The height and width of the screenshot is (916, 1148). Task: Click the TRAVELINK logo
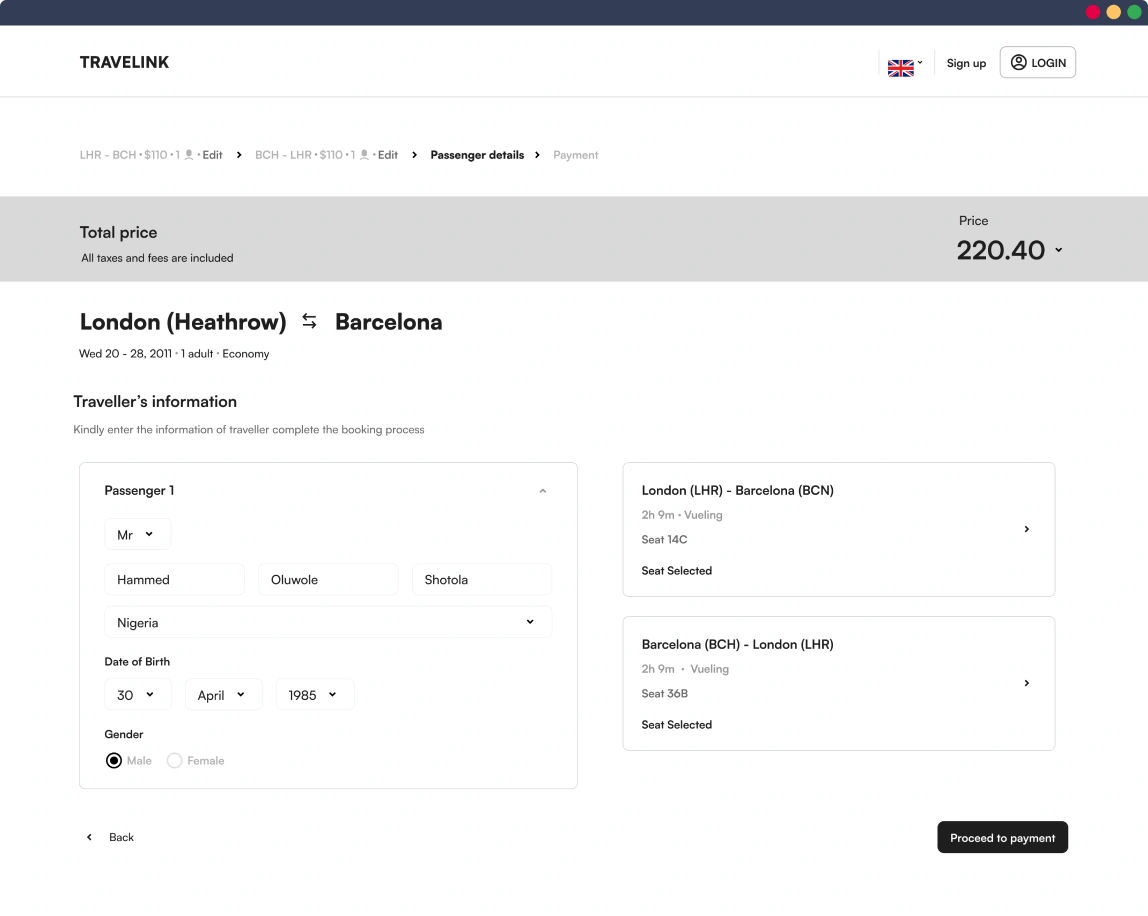125,62
